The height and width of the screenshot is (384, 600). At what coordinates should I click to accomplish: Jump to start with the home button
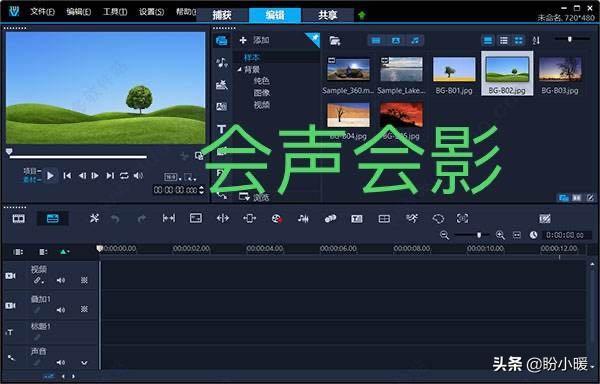(x=67, y=176)
